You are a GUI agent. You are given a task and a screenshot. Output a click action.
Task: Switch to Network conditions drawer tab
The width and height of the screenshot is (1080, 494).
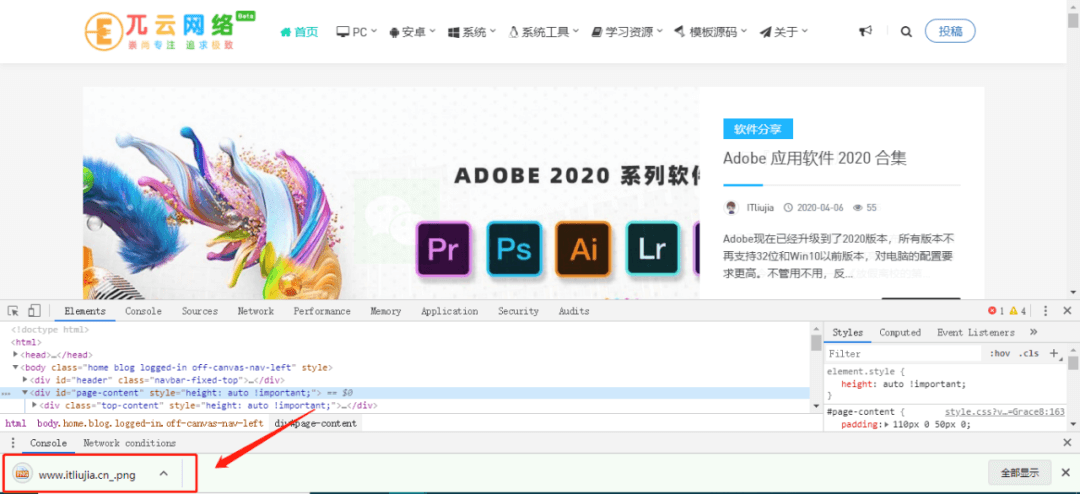pyautogui.click(x=129, y=443)
